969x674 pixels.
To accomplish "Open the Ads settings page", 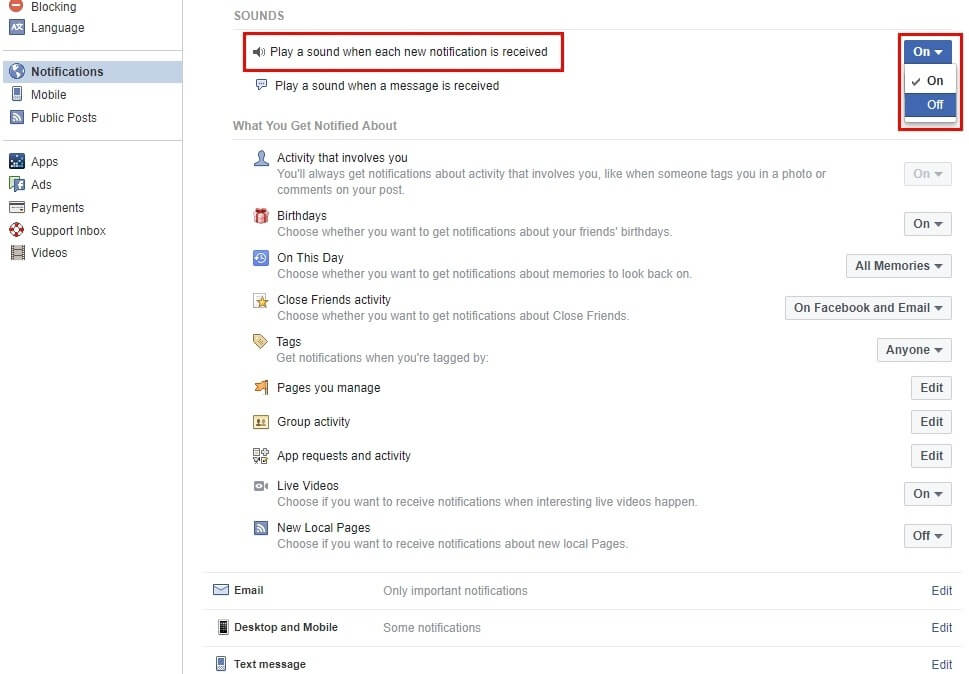I will 41,184.
